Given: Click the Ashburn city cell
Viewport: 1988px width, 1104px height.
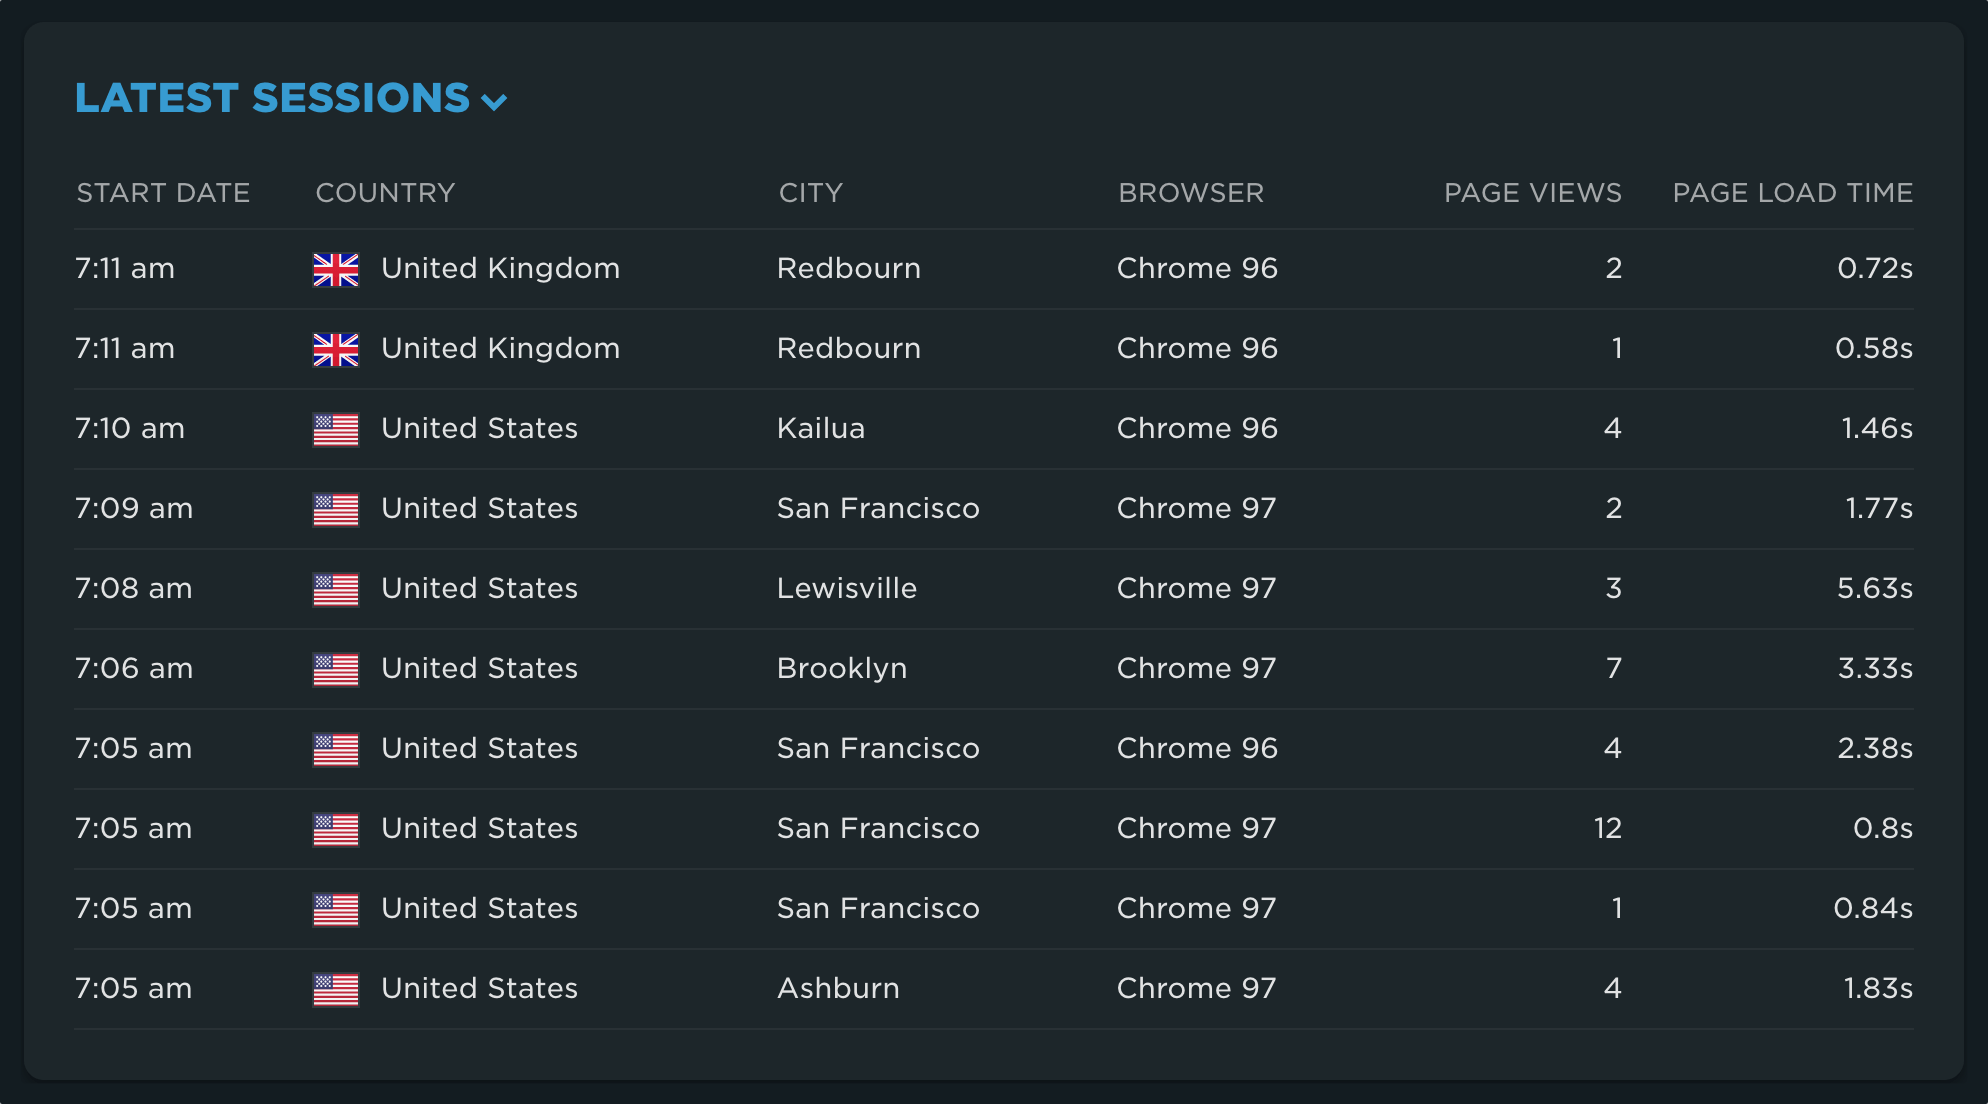Looking at the screenshot, I should pos(838,989).
